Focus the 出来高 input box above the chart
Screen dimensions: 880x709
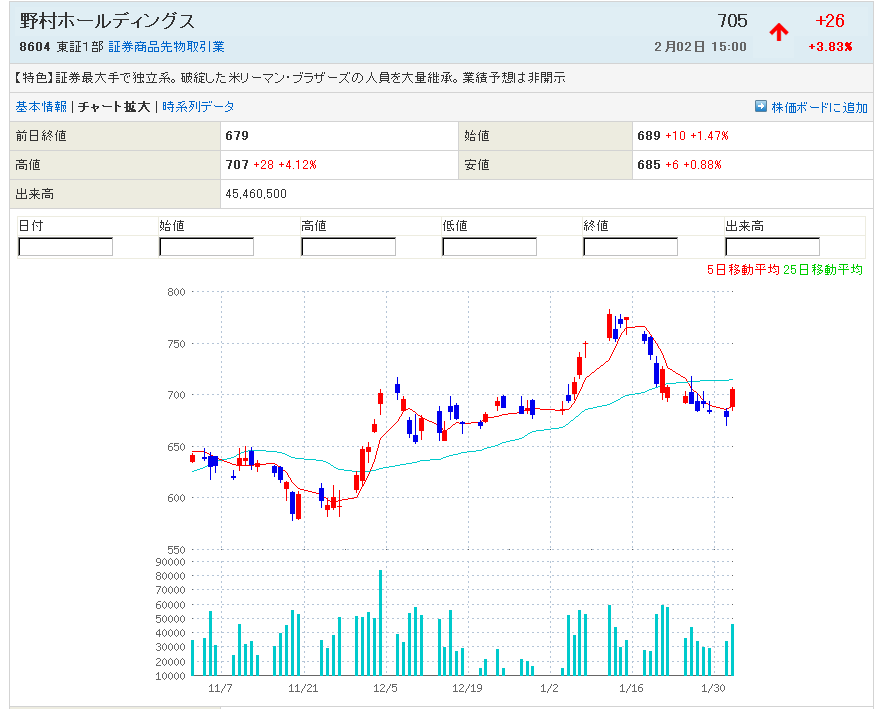coord(772,247)
